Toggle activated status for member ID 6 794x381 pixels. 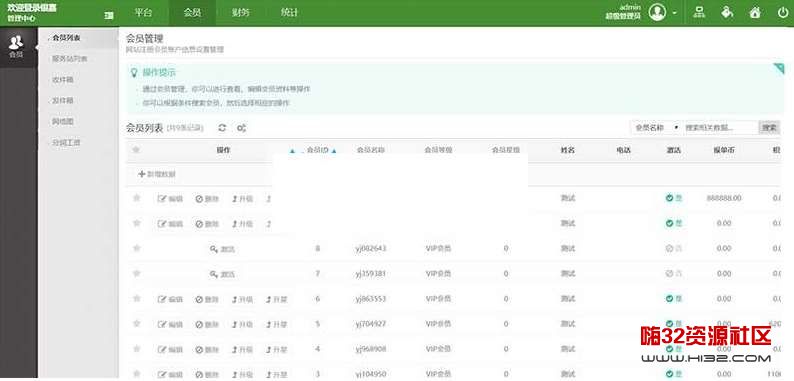point(674,299)
